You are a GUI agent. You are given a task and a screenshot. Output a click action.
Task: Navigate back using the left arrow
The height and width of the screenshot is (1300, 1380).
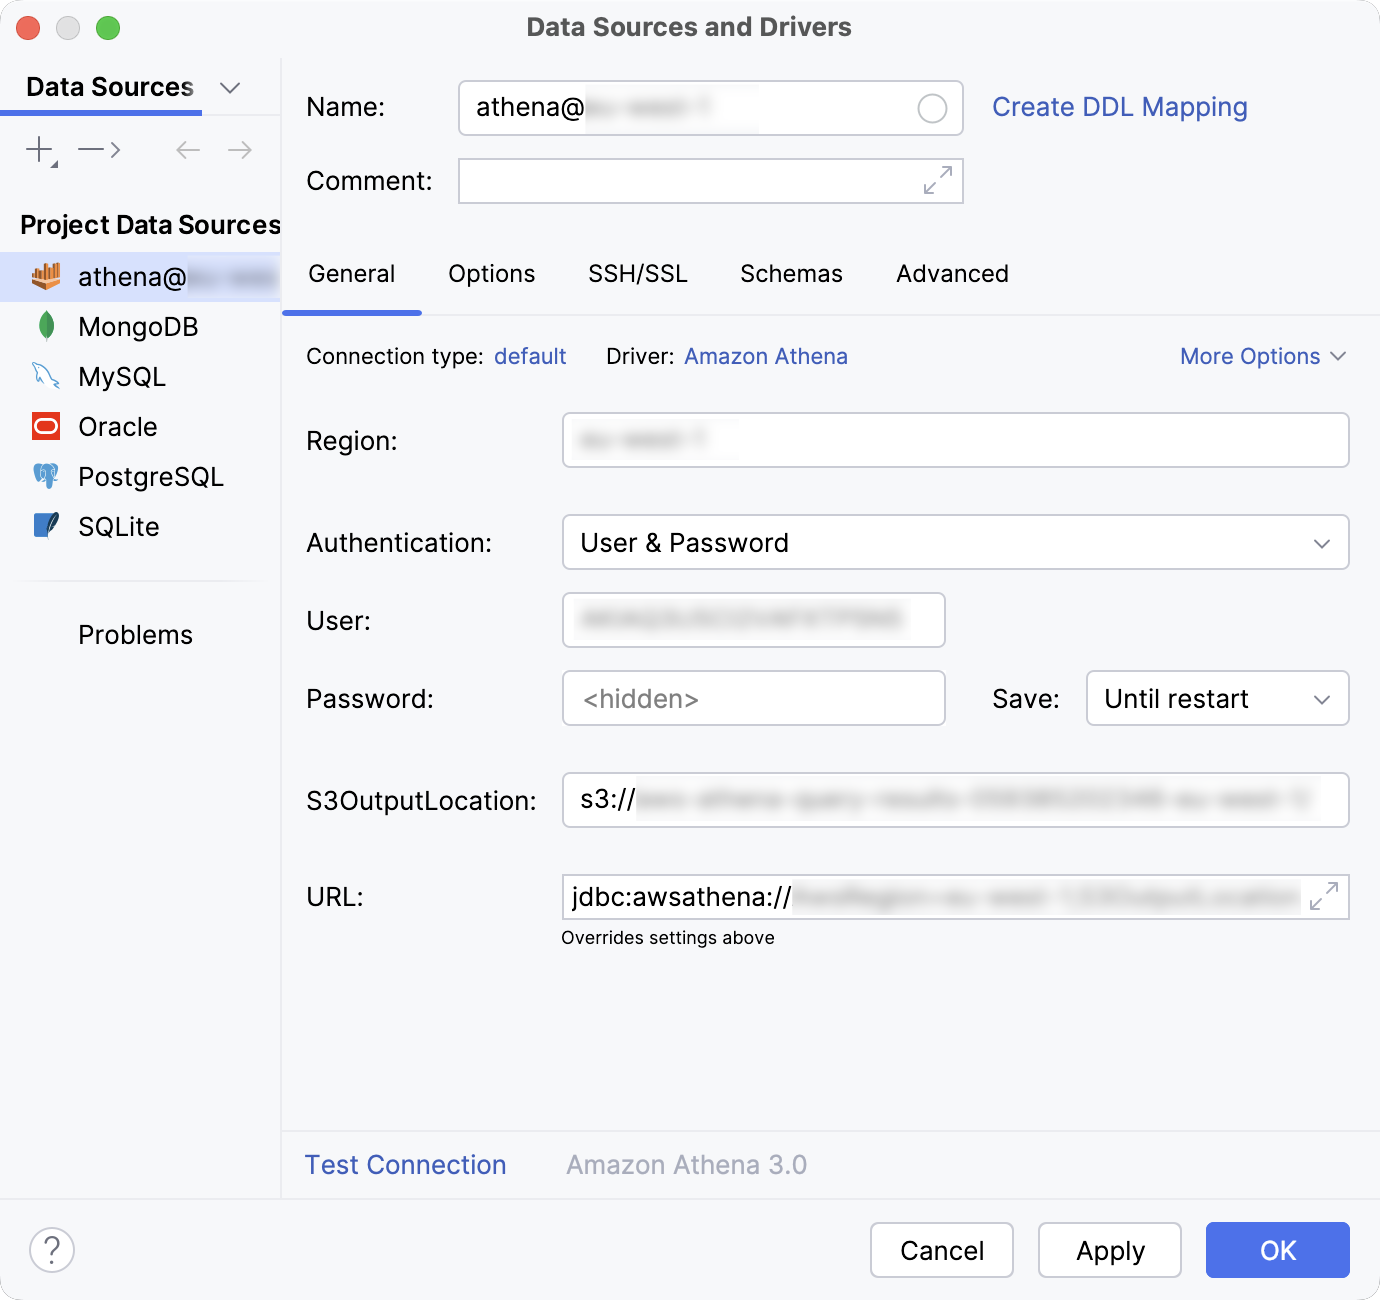click(186, 149)
